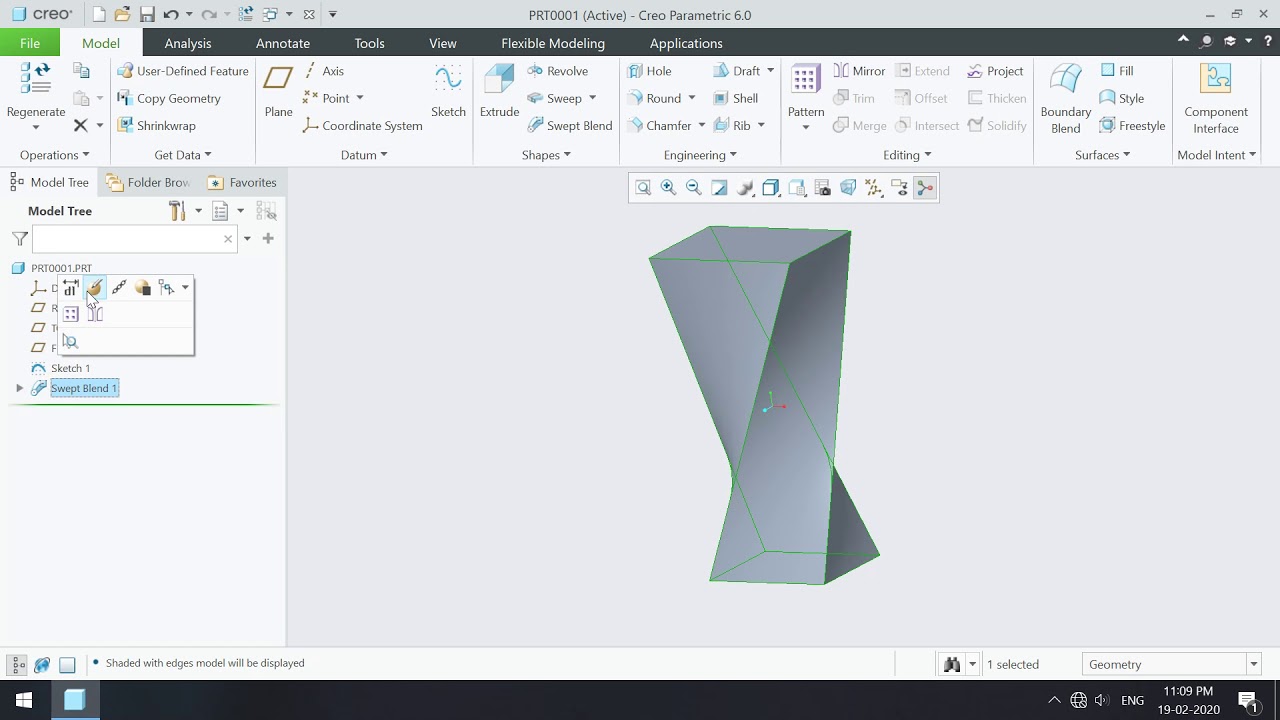Click the Model Tree search input field

tap(135, 239)
